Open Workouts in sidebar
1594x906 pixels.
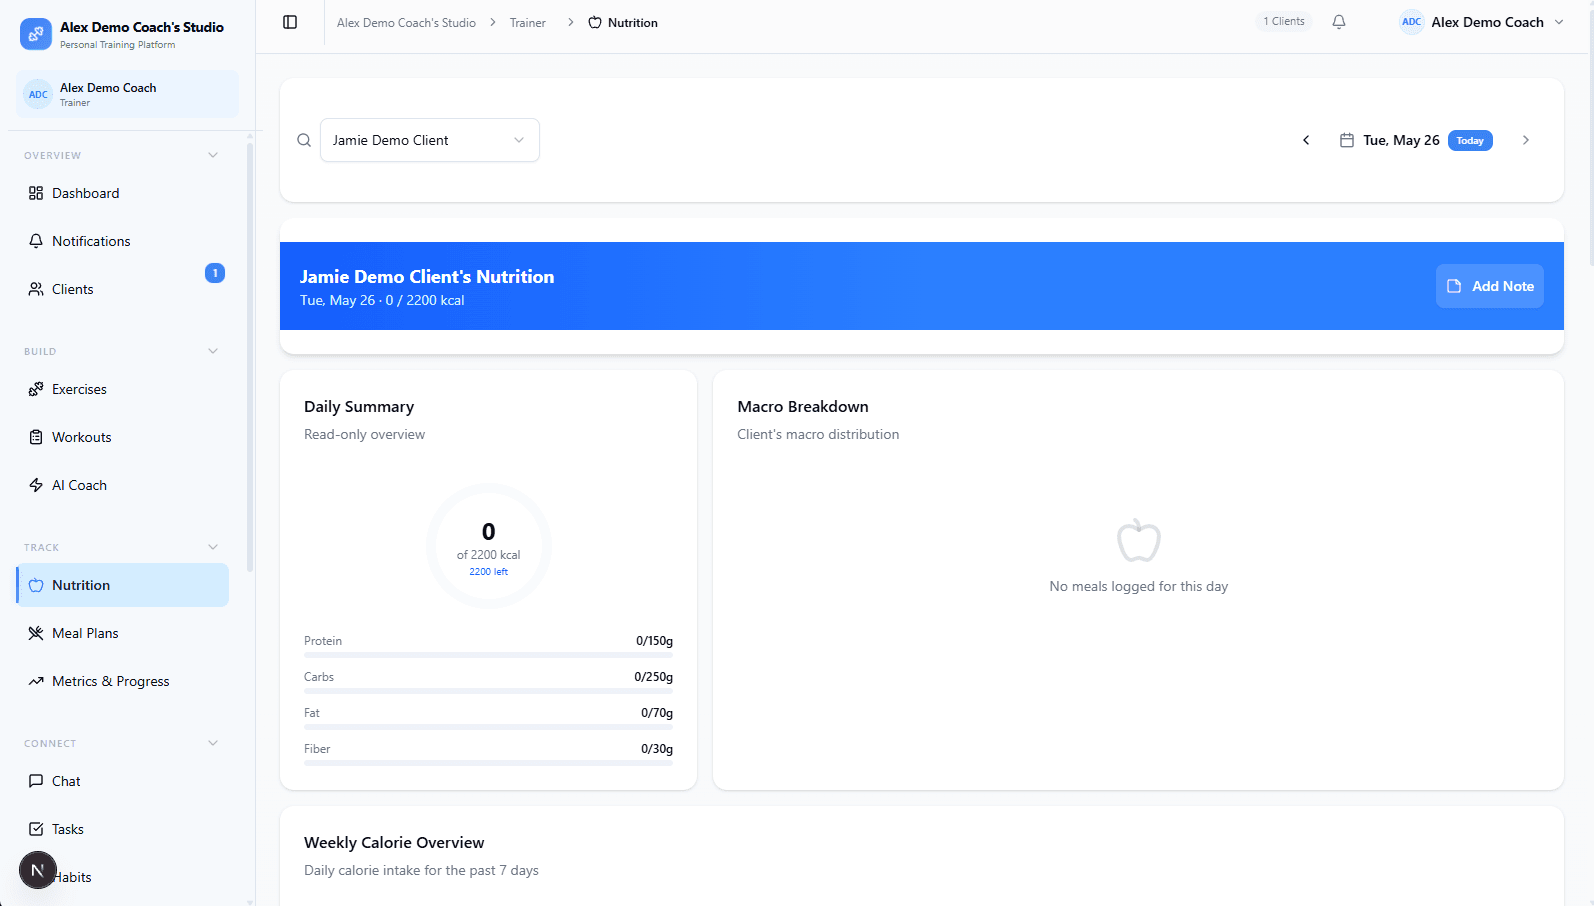pos(122,437)
